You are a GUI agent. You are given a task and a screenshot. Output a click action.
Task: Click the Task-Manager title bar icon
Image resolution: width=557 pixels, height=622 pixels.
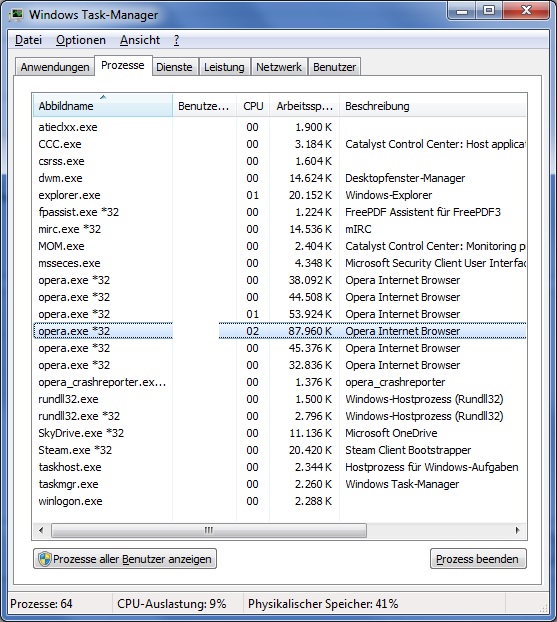pos(16,15)
